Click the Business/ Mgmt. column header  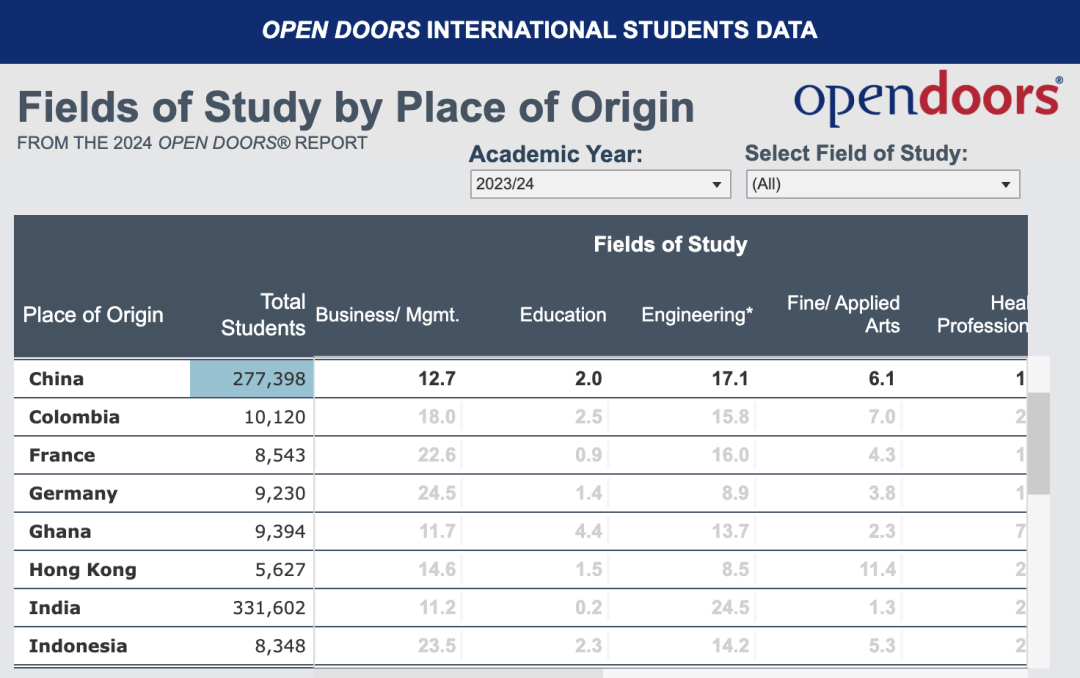387,315
